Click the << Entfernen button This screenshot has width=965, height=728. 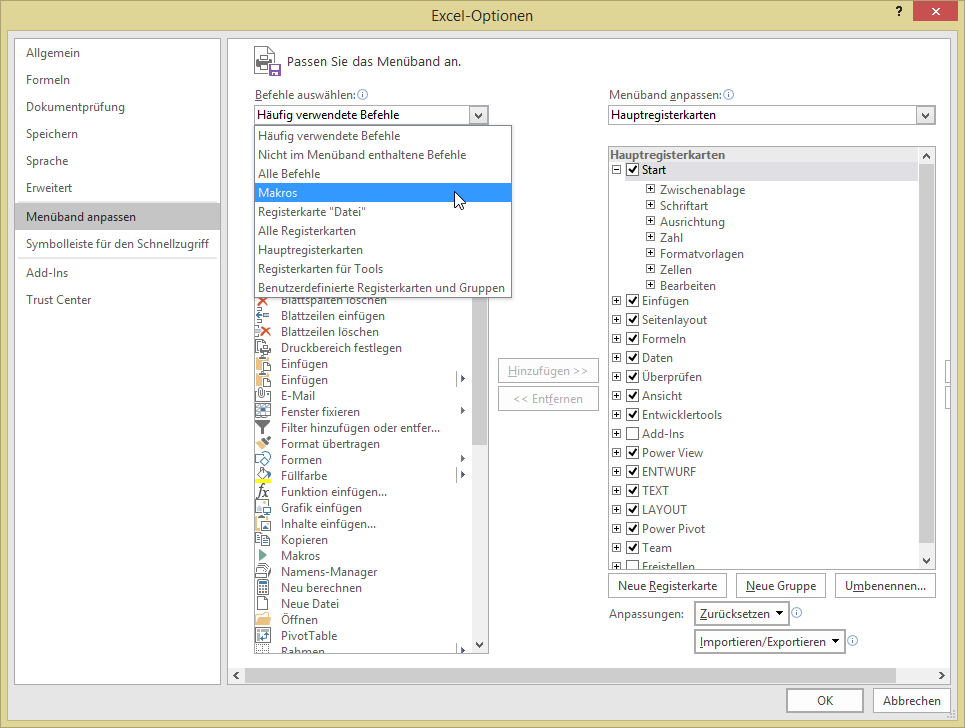(x=548, y=399)
